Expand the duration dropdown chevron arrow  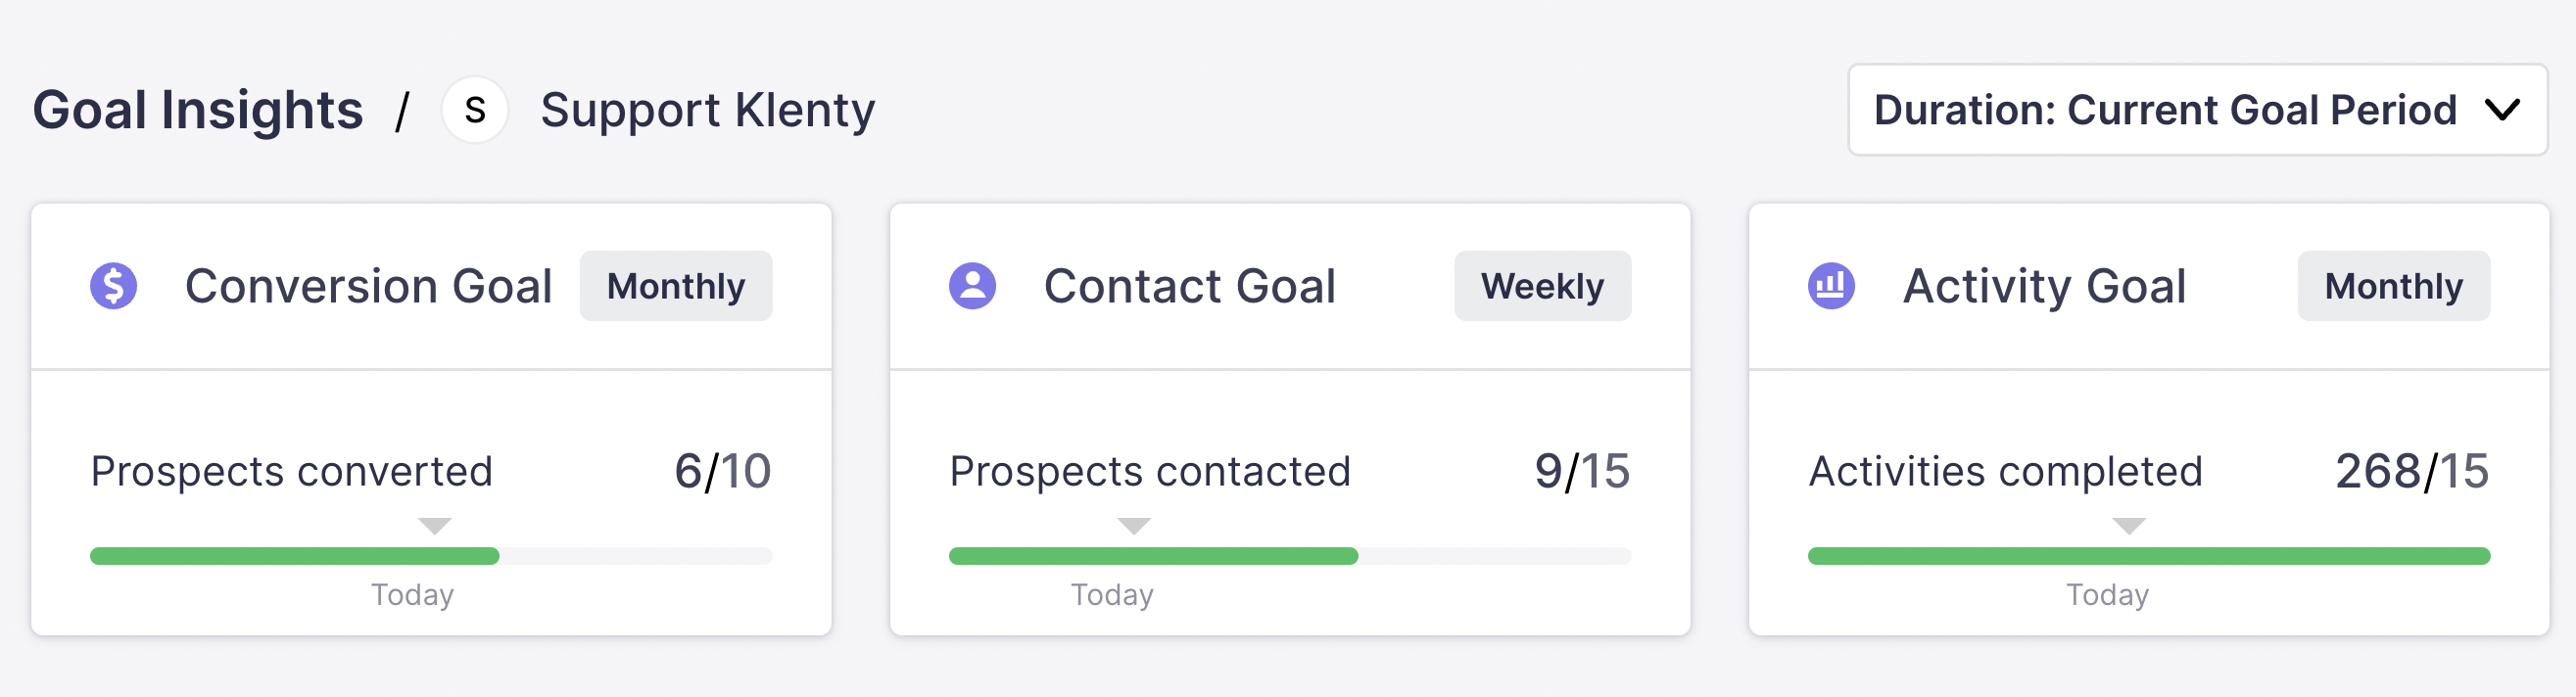[x=2502, y=110]
